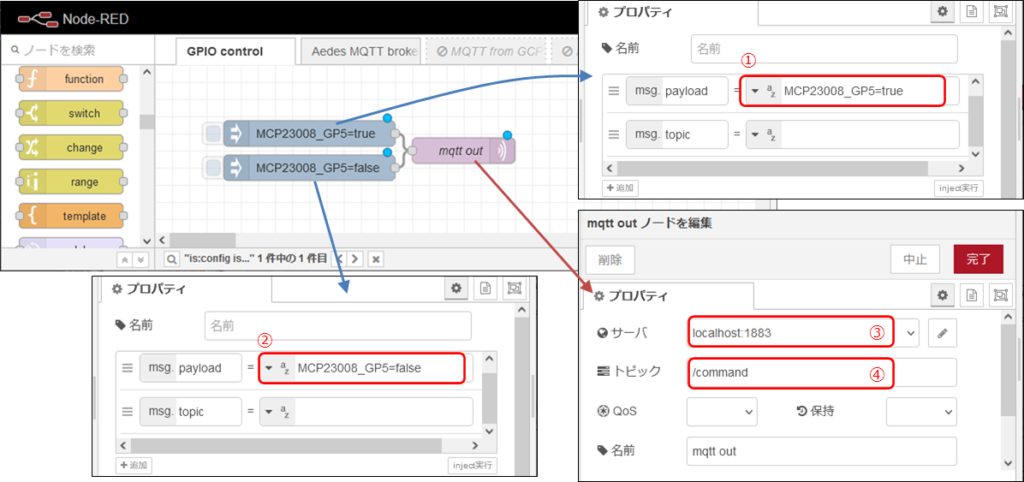Click the pencil icon to edit MQTT server
Image resolution: width=1024 pixels, height=482 pixels.
point(940,332)
